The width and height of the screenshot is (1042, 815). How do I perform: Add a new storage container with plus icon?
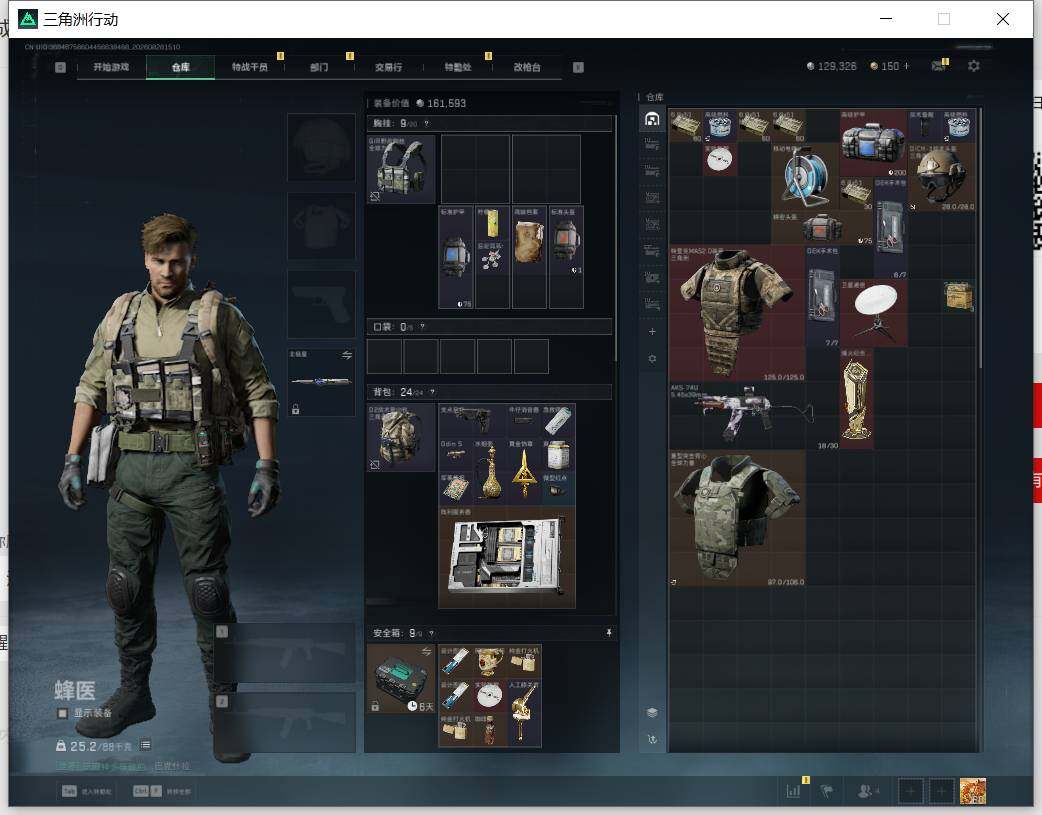tap(652, 331)
